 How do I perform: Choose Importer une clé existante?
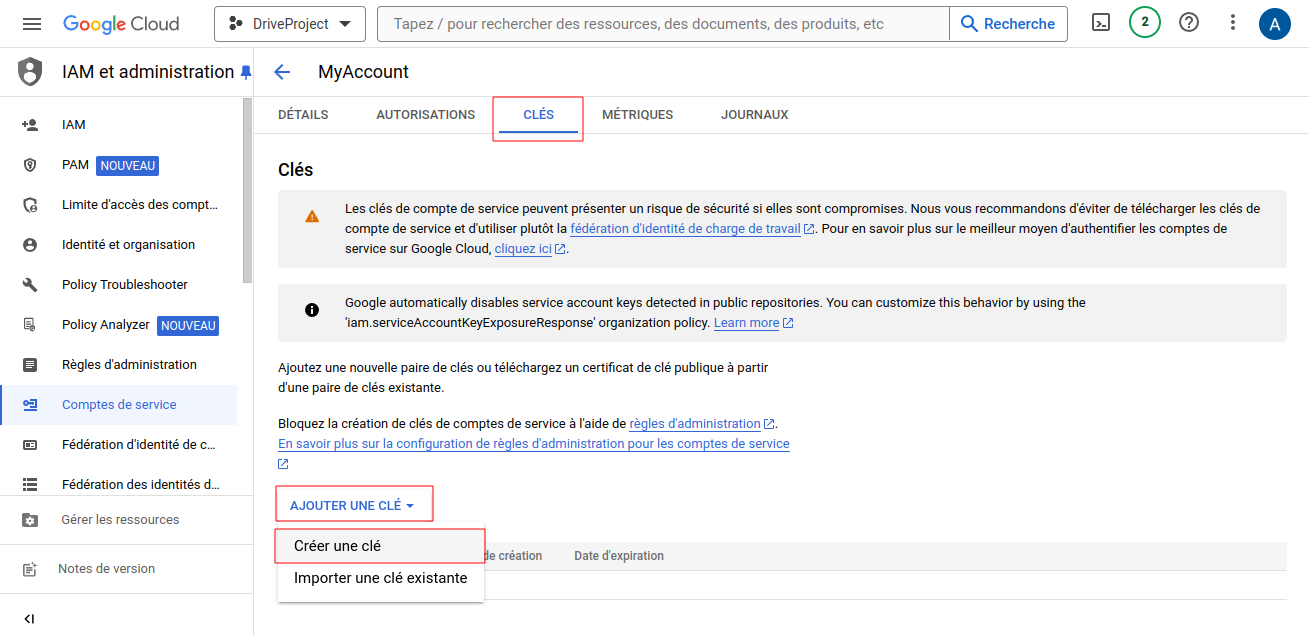(x=380, y=578)
